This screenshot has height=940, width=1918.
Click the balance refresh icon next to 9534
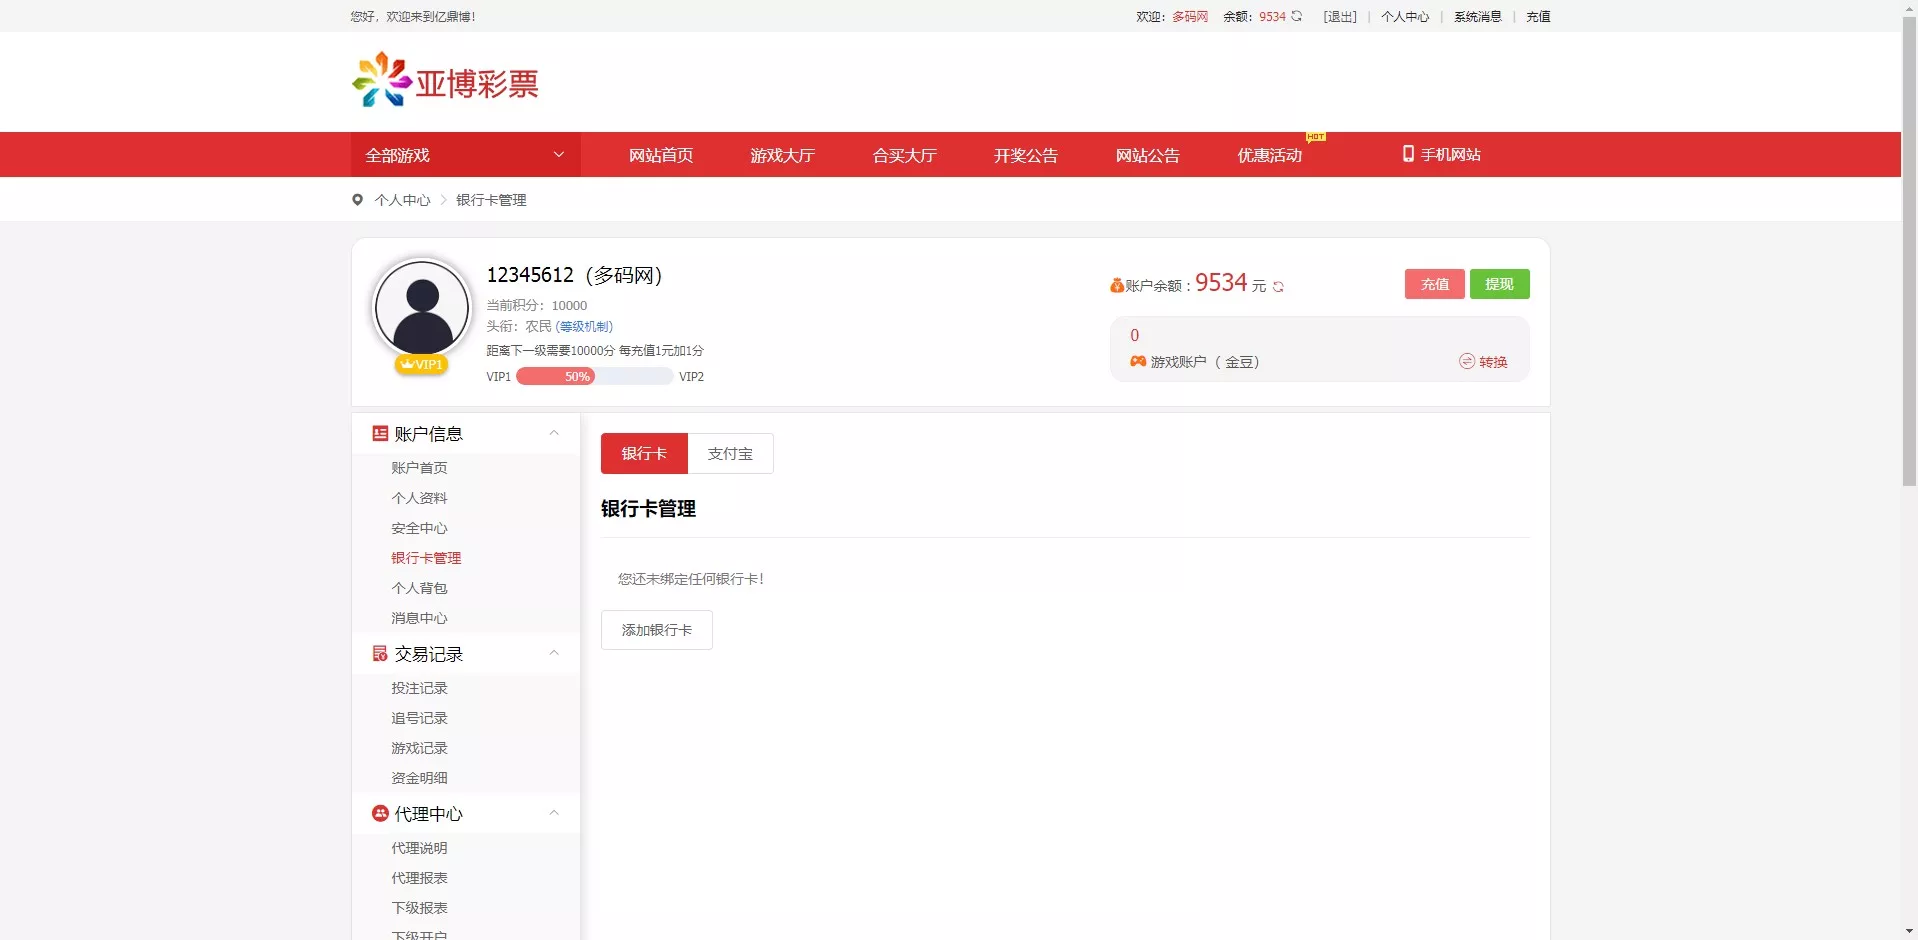(x=1278, y=284)
